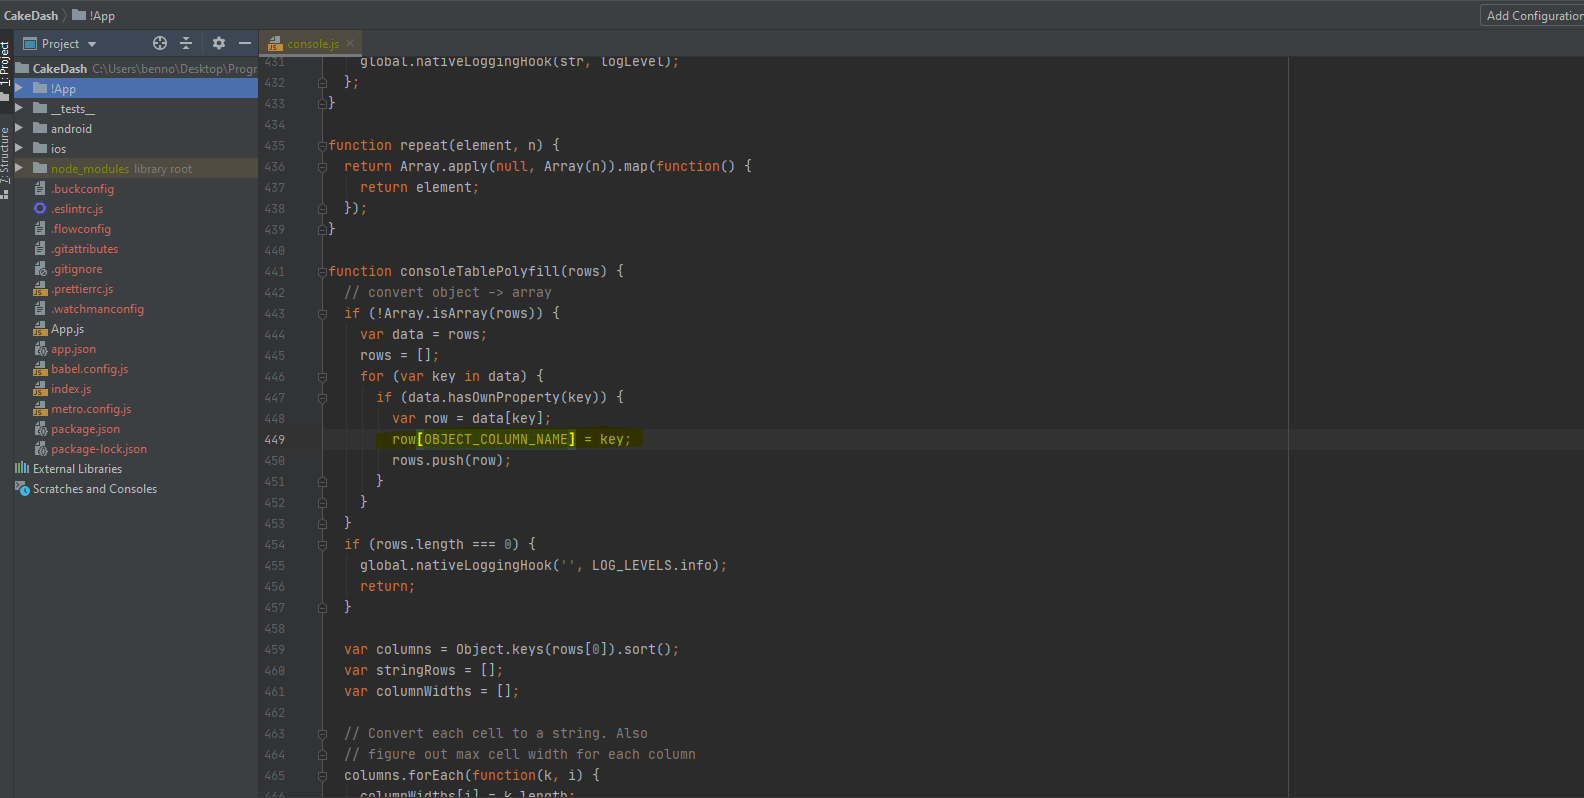Click the package.json file icon

tap(40, 428)
